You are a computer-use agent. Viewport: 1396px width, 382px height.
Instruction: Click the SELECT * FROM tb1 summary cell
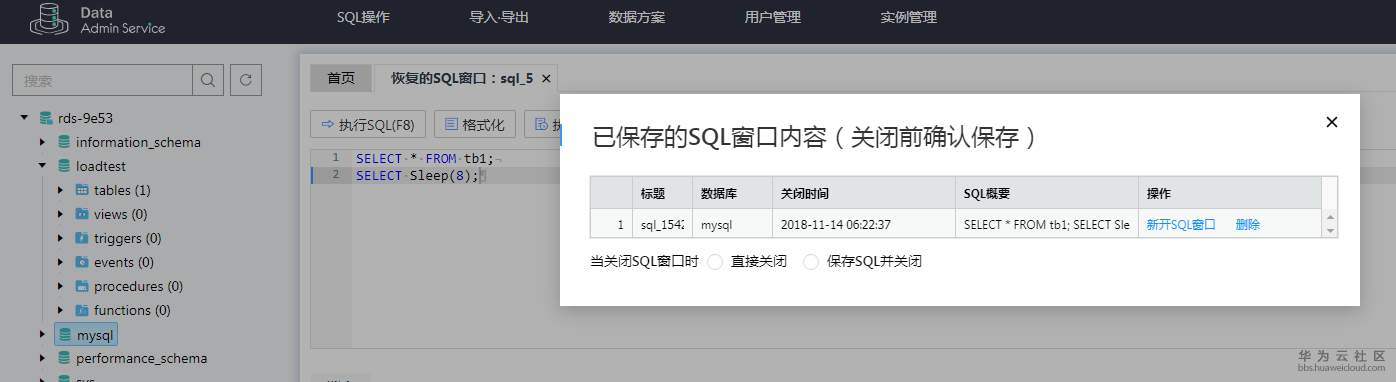coord(1046,224)
